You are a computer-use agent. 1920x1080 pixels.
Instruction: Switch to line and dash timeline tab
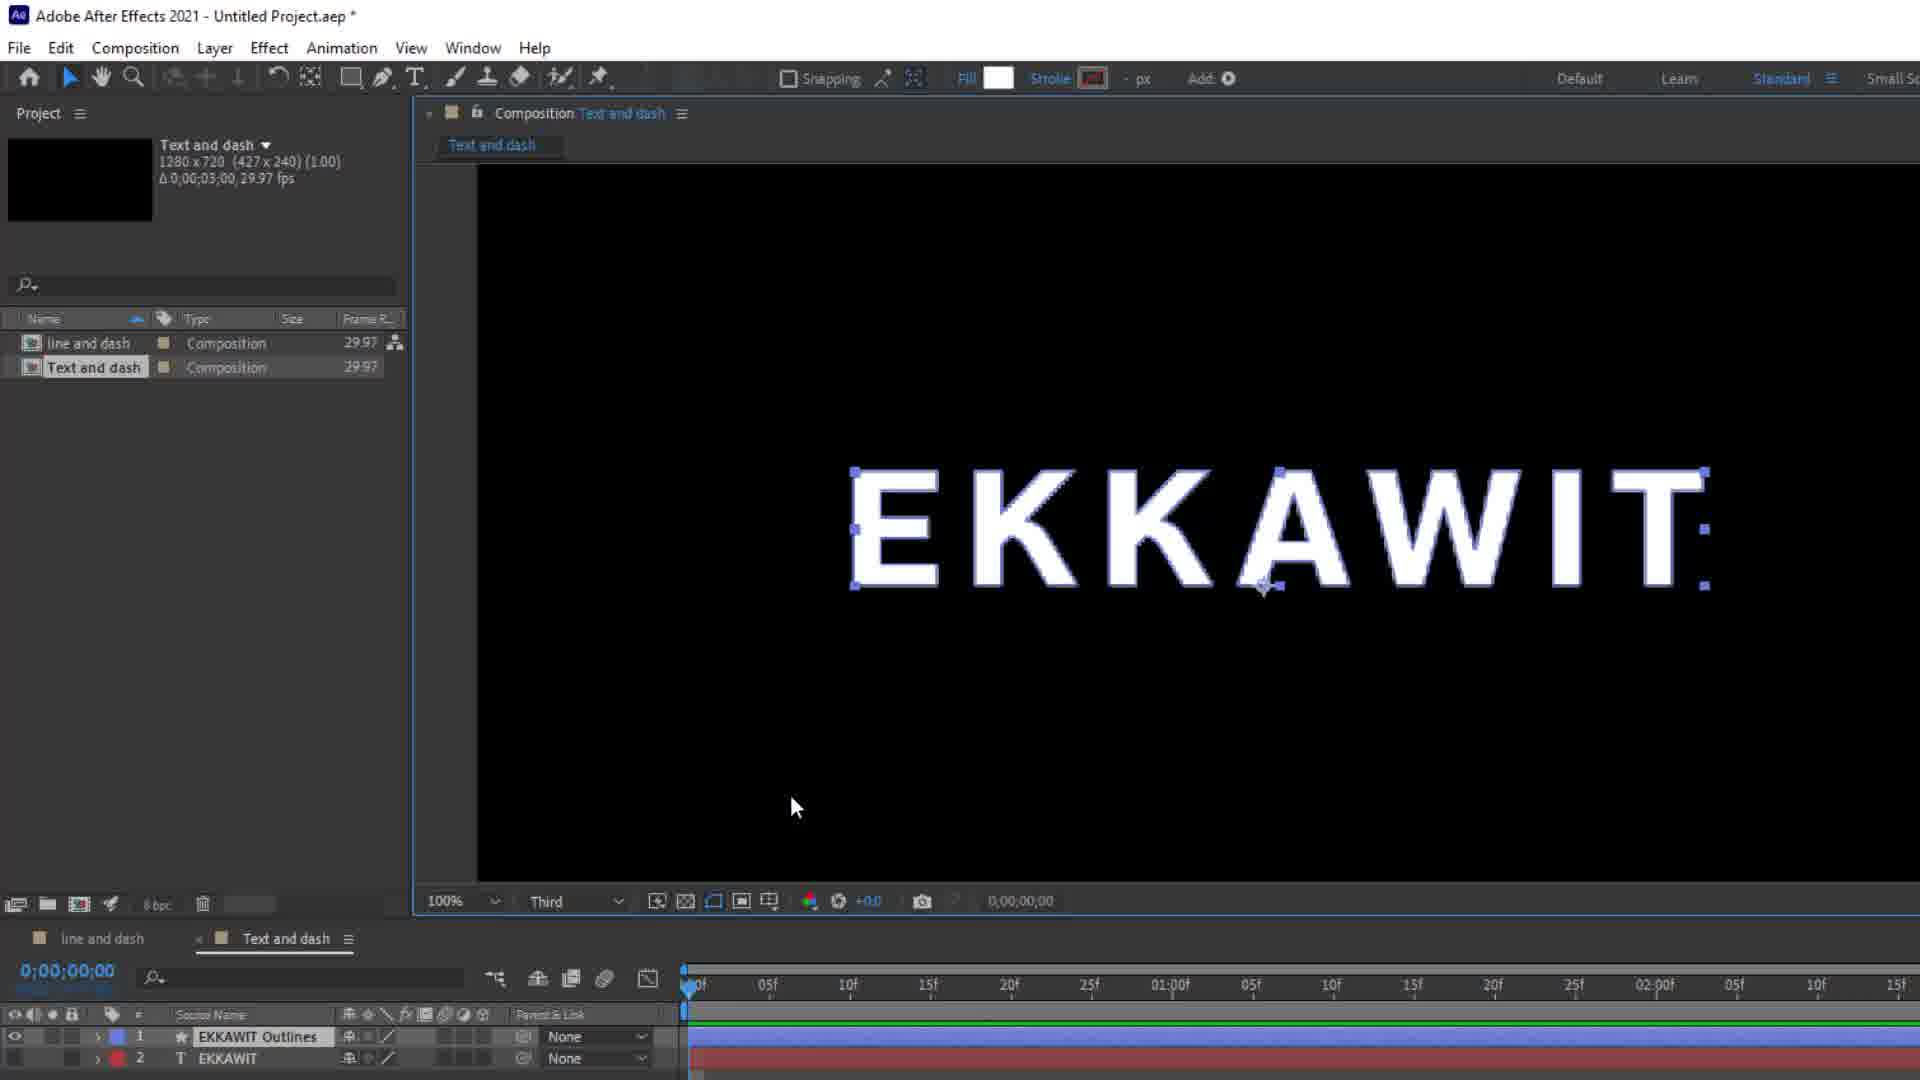[x=102, y=939]
